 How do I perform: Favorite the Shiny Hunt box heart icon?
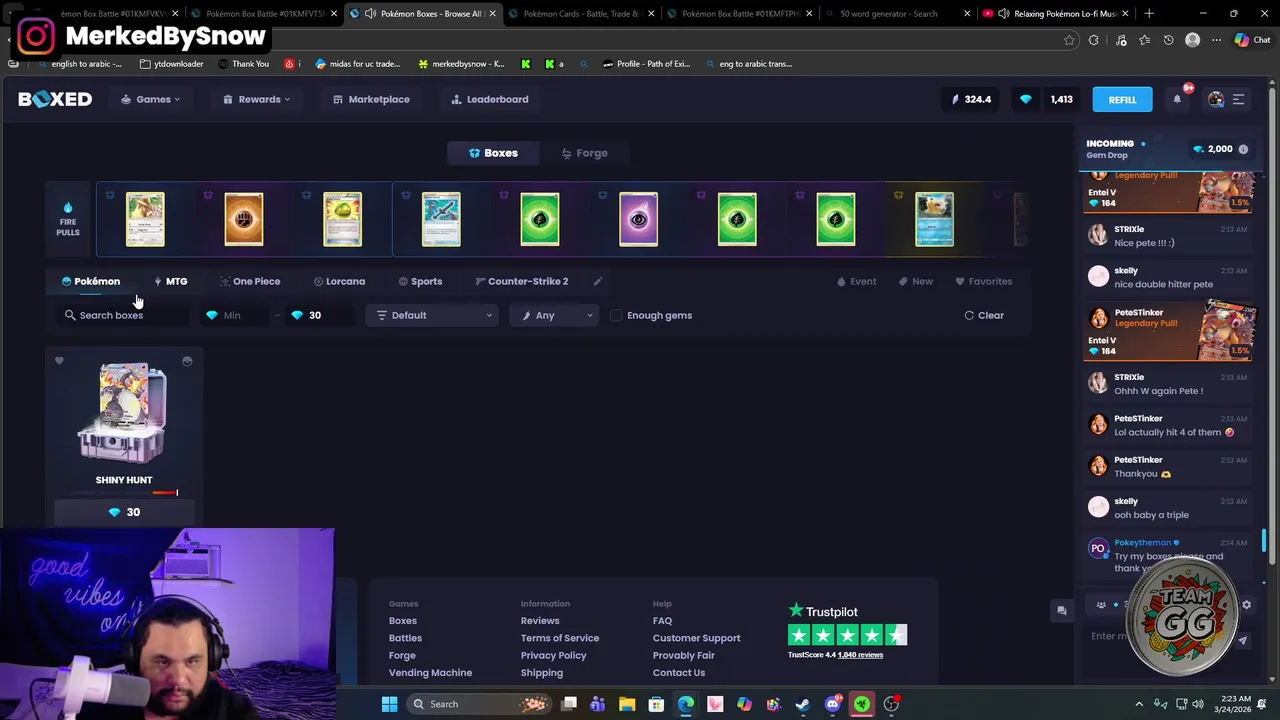pyautogui.click(x=59, y=361)
